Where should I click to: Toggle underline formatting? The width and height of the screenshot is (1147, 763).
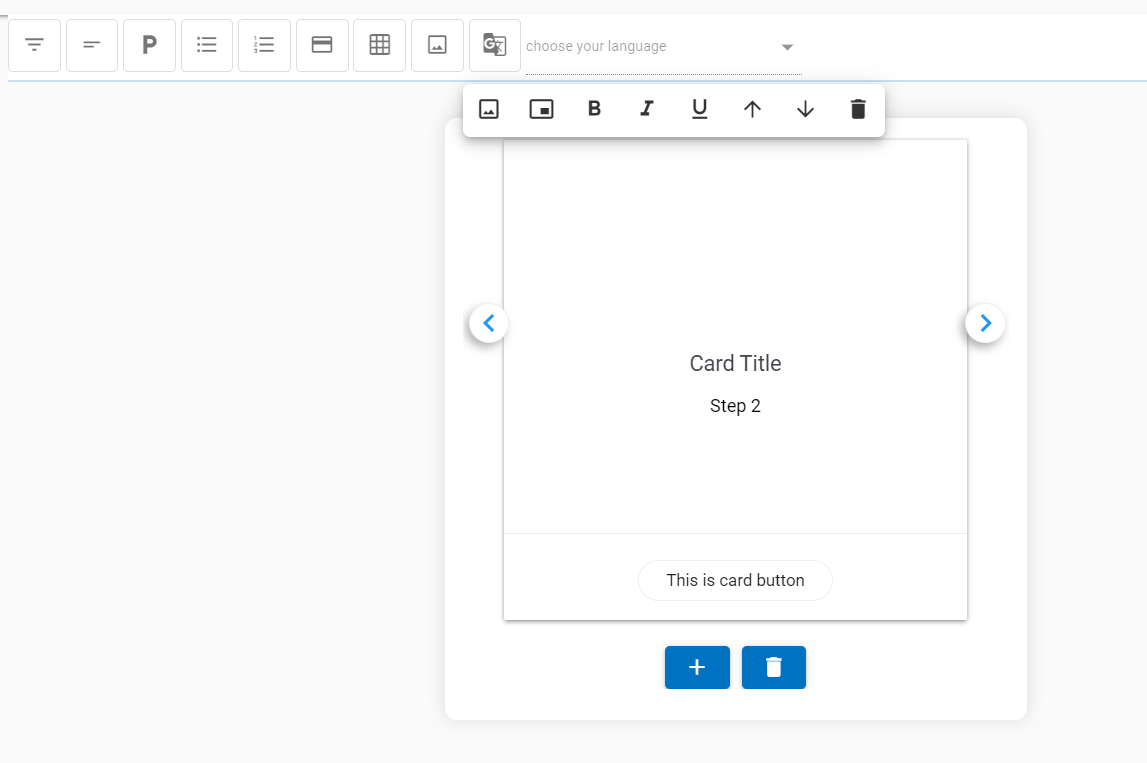pos(699,109)
